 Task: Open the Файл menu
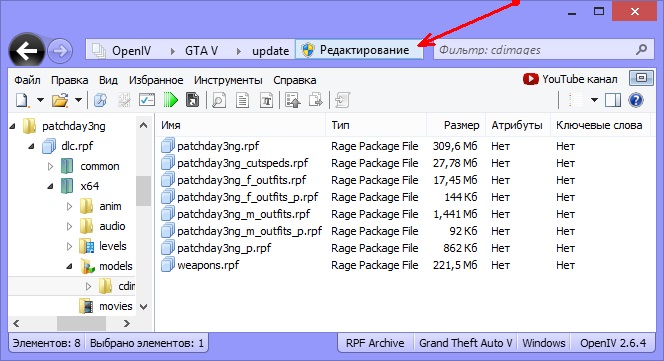[27, 80]
